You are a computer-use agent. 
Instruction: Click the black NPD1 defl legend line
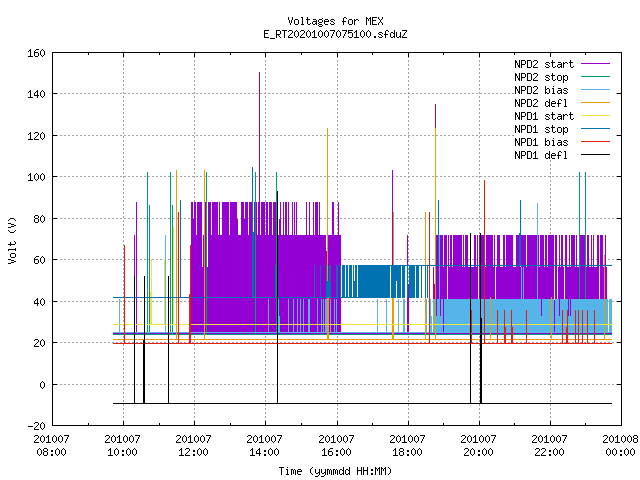pos(595,155)
